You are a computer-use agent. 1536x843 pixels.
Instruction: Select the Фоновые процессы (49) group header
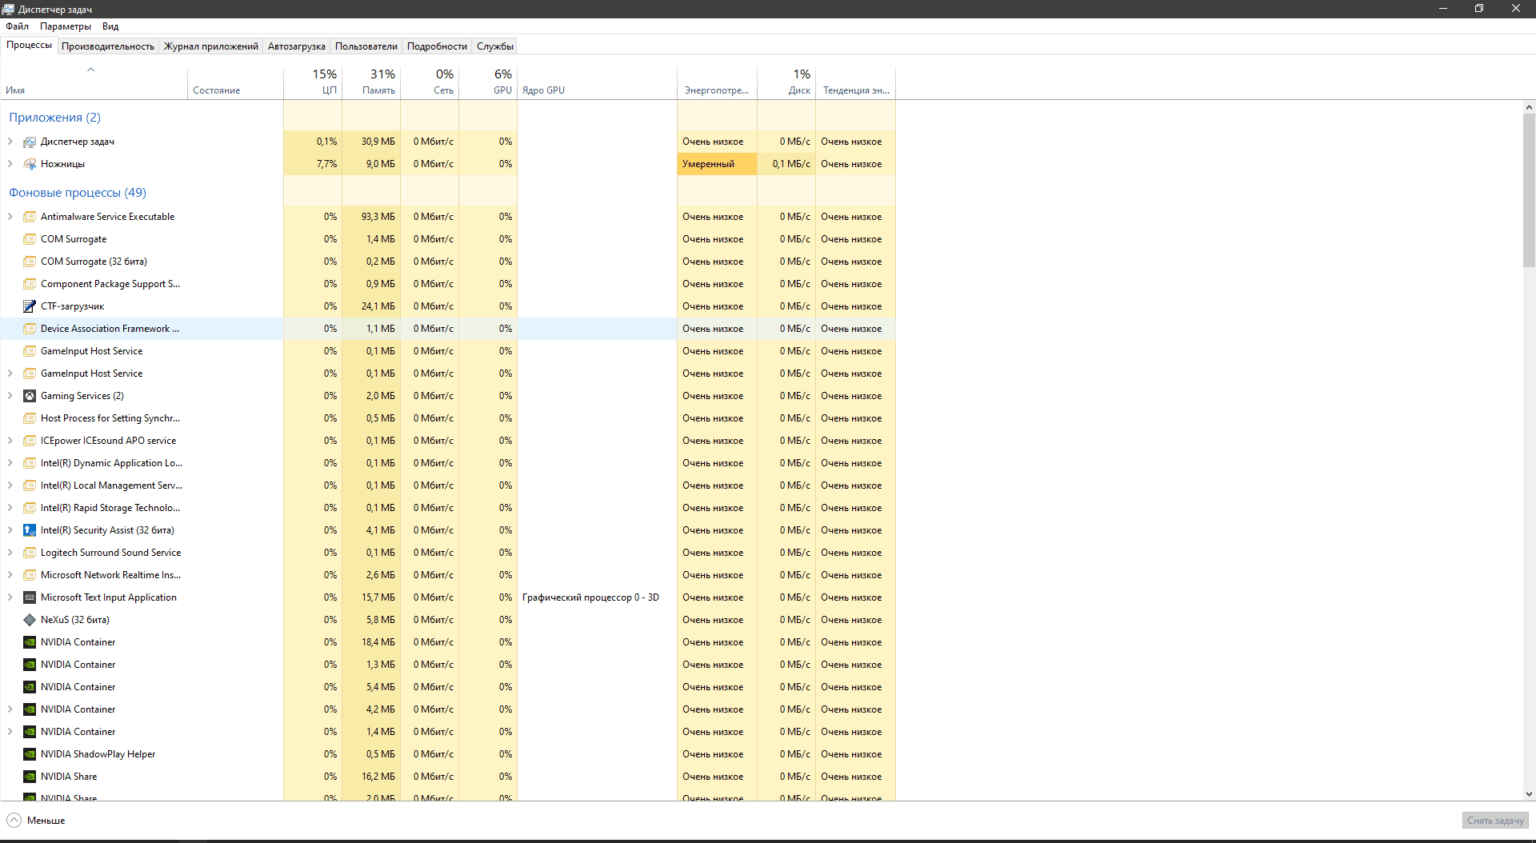click(x=77, y=193)
